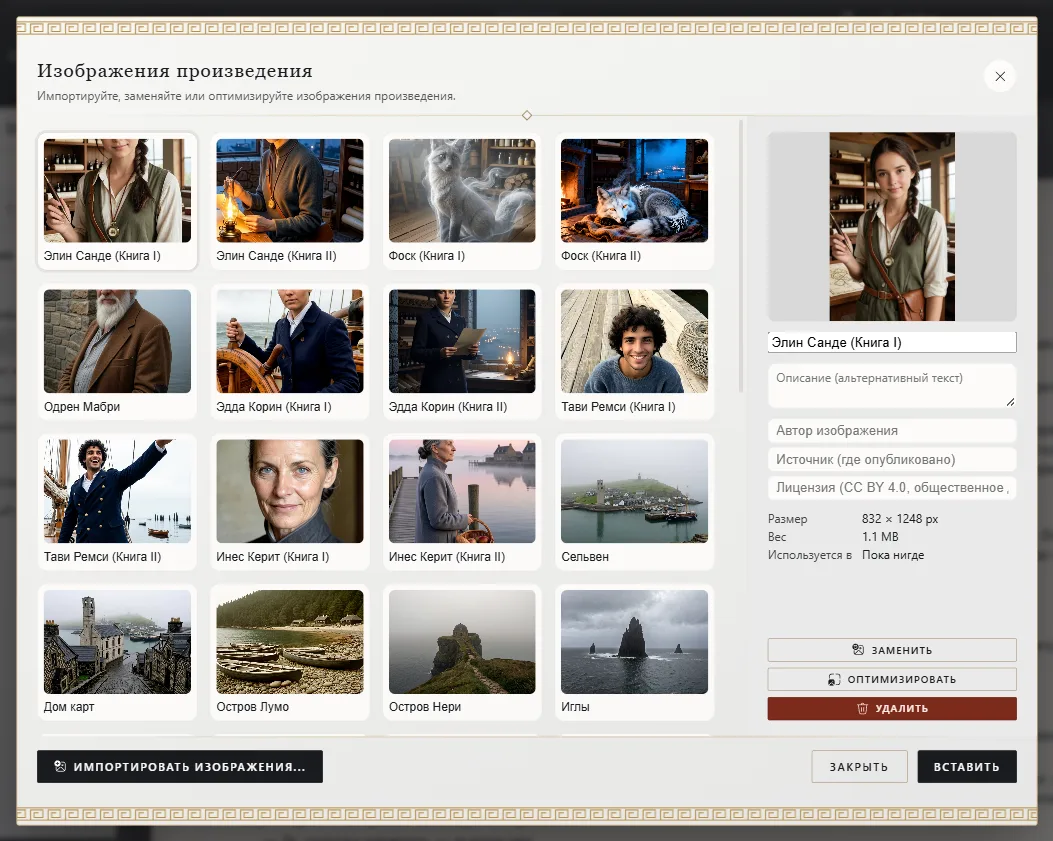Focus the Описание alternative text field

tap(892, 386)
